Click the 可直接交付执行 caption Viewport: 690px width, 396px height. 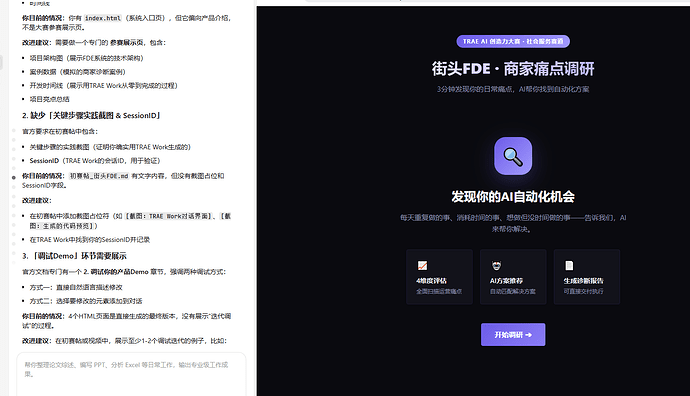pos(583,291)
